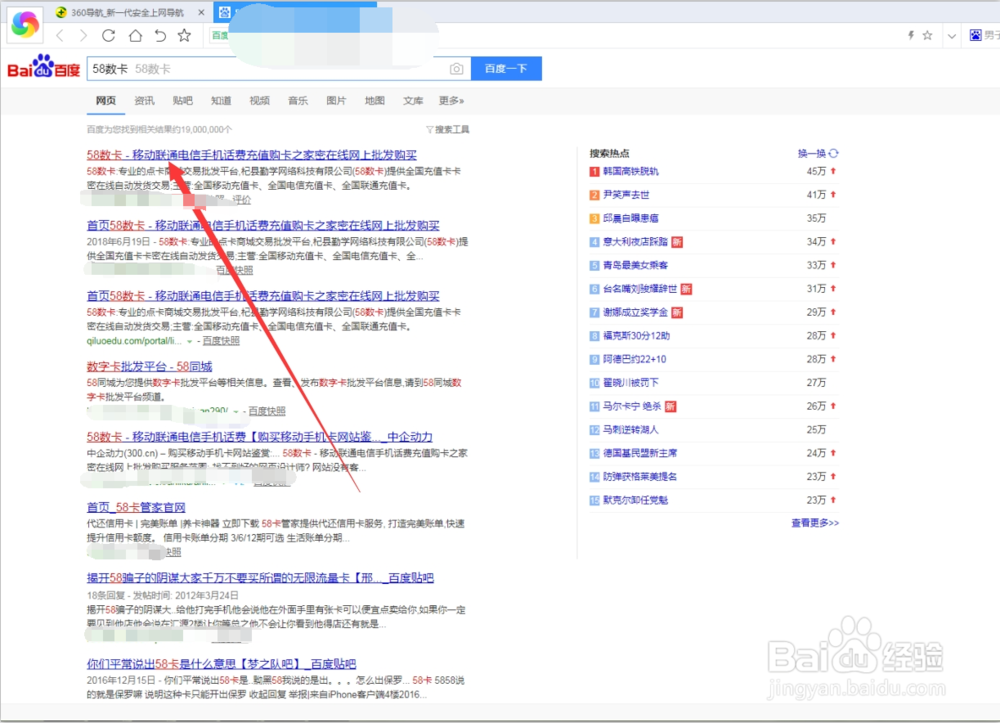The image size is (1000, 723).
Task: Go to browser home page icon
Action: (x=135, y=36)
